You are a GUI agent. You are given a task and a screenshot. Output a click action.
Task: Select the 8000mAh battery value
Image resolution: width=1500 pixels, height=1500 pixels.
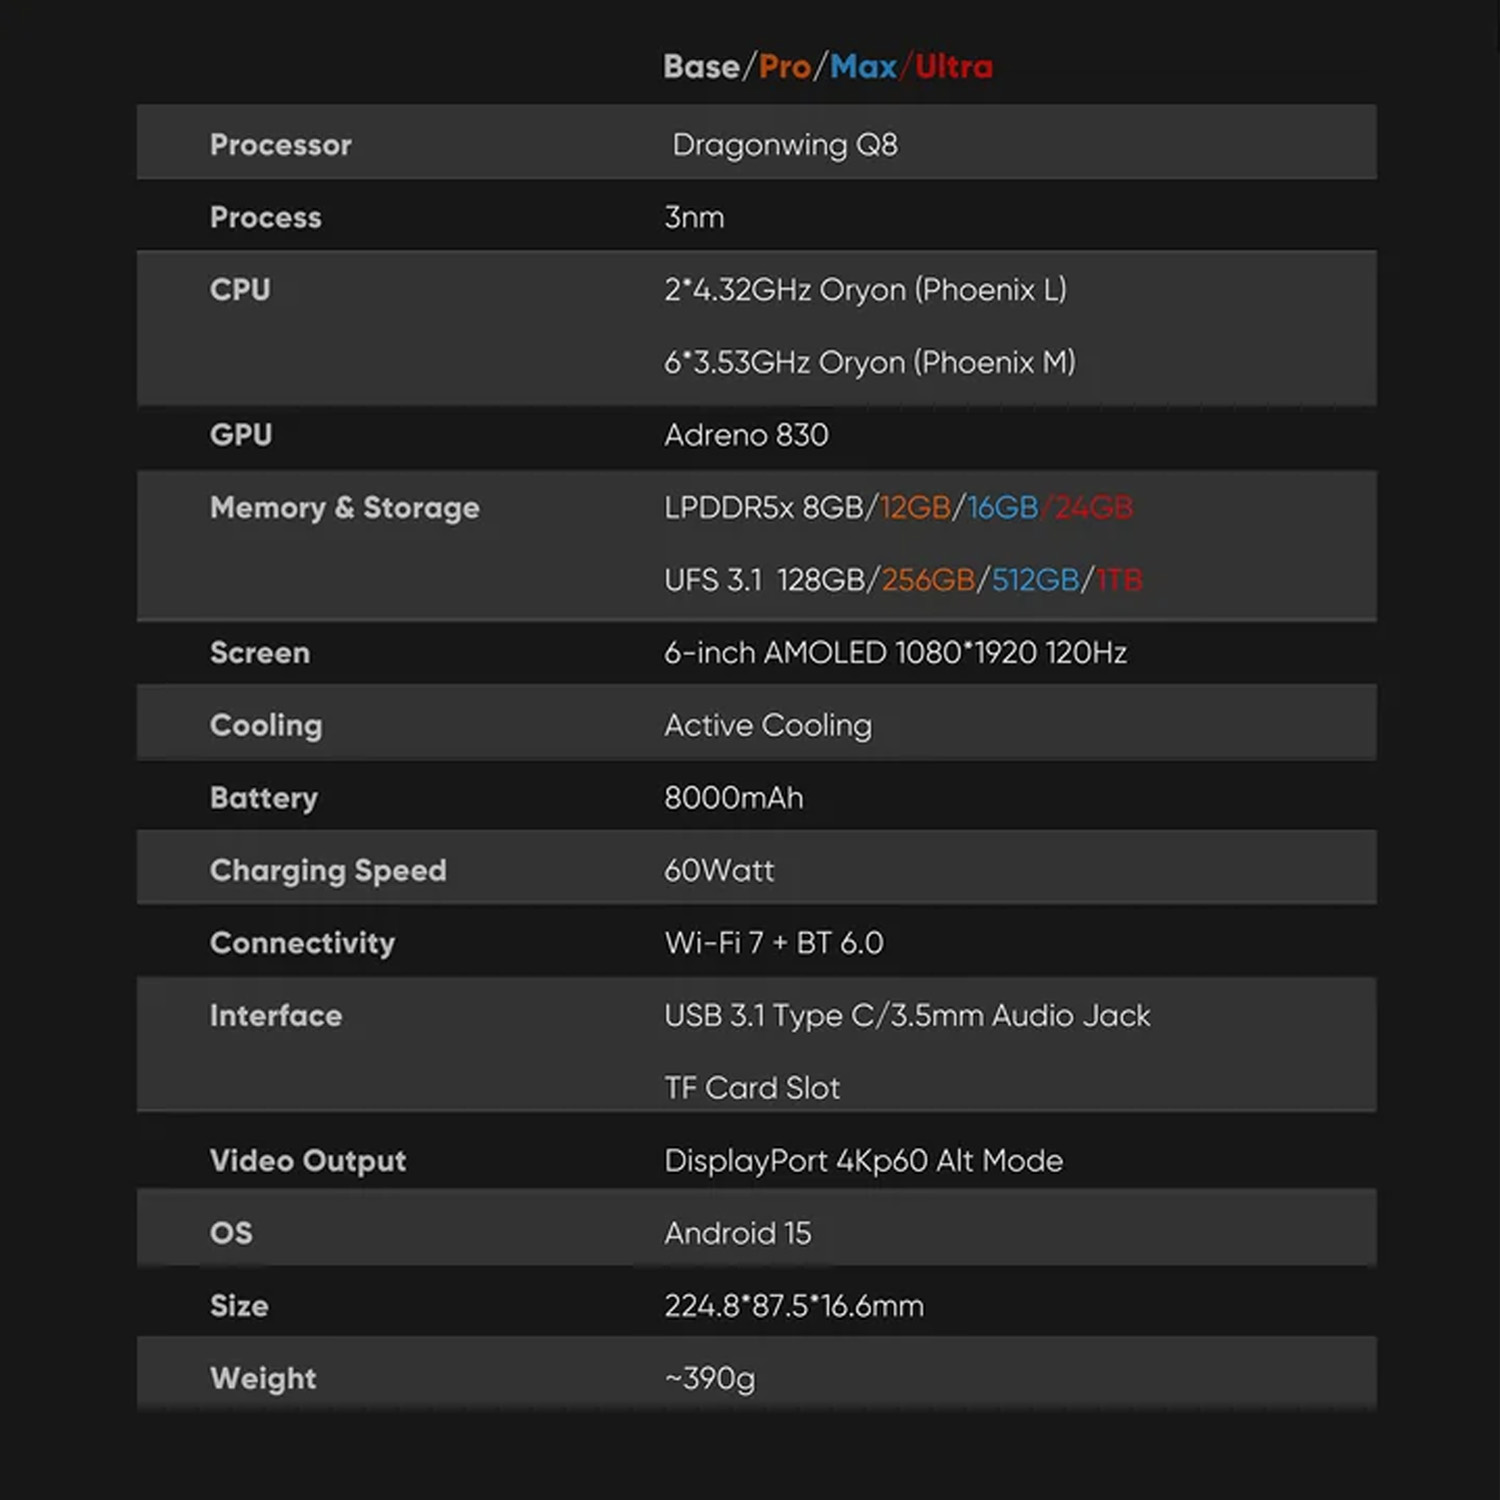733,798
